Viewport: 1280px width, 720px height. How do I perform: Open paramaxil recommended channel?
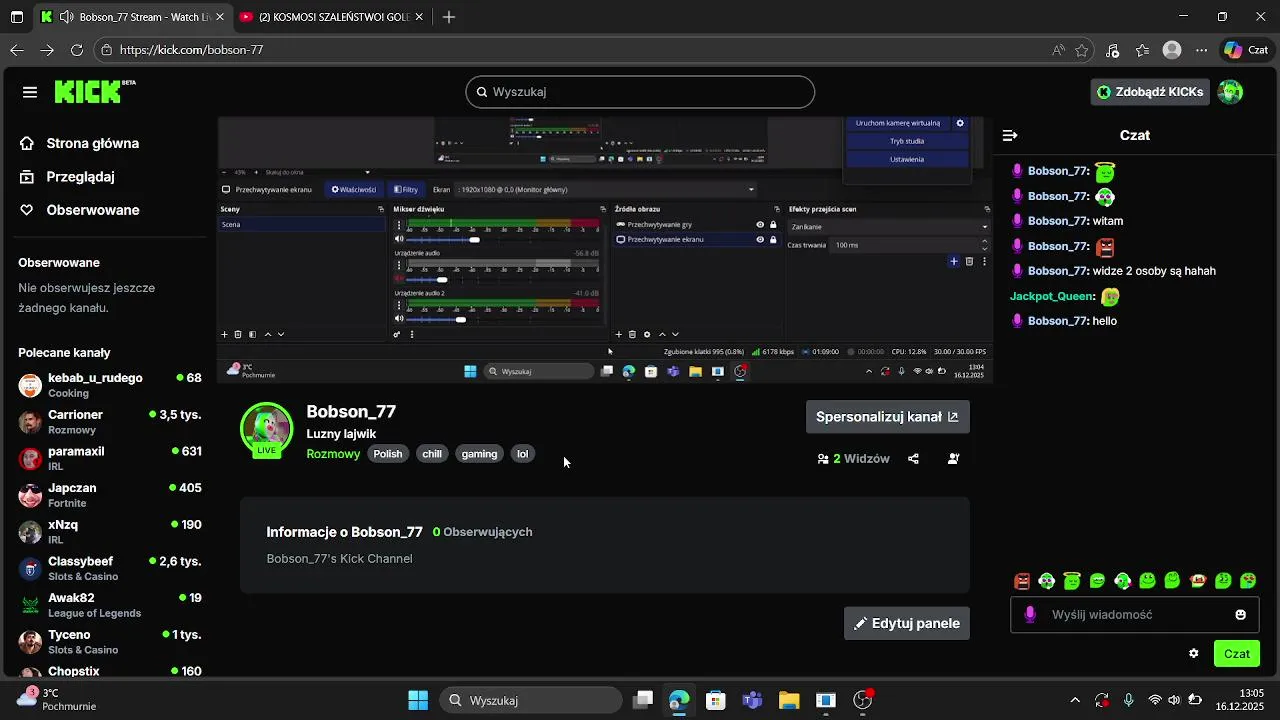[110, 459]
